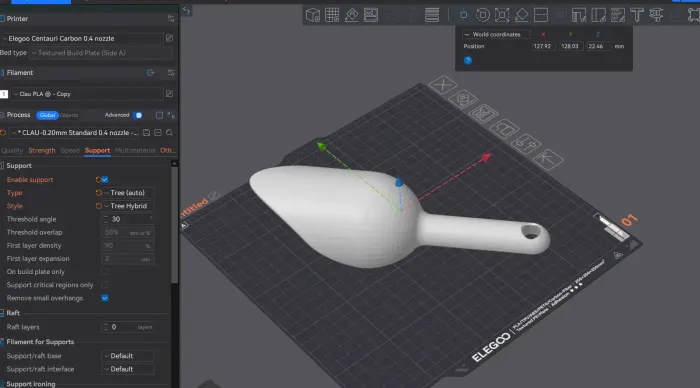Select the Lay on face tool
This screenshot has height=388, width=700.
coord(521,15)
